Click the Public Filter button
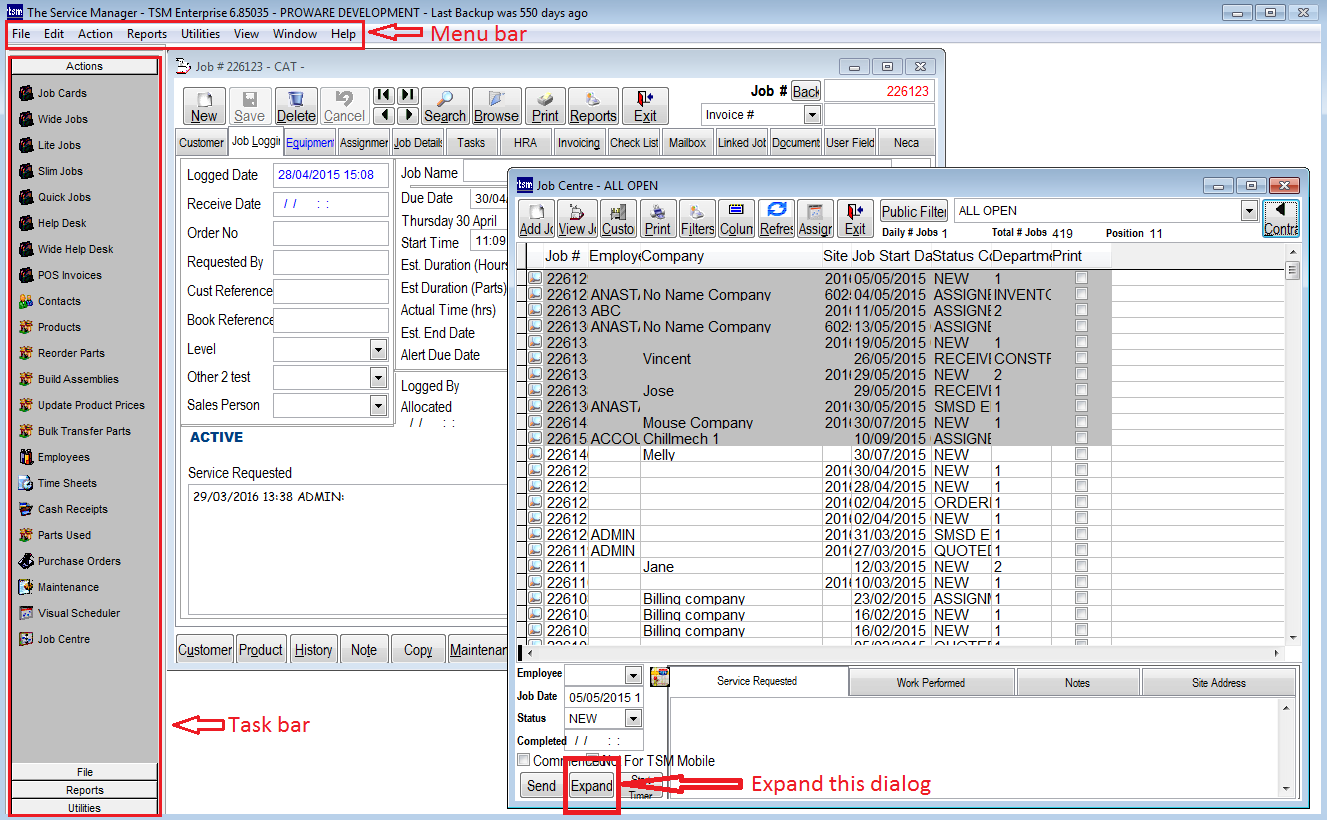Viewport: 1327px width, 820px height. coord(914,211)
